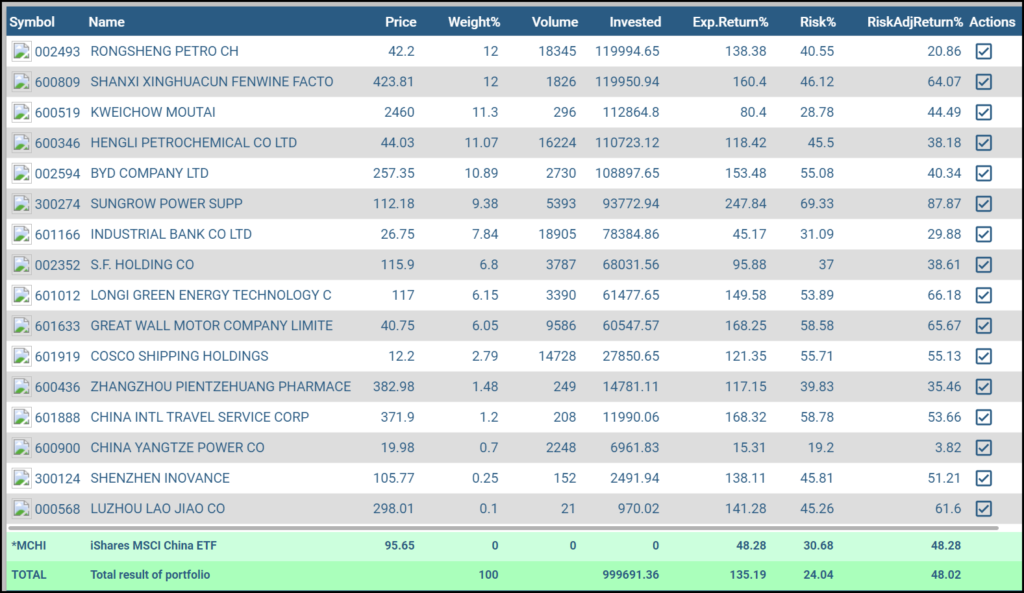Open the SUNGROW POWER SUPP stock name
1024x593 pixels.
pyautogui.click(x=167, y=204)
